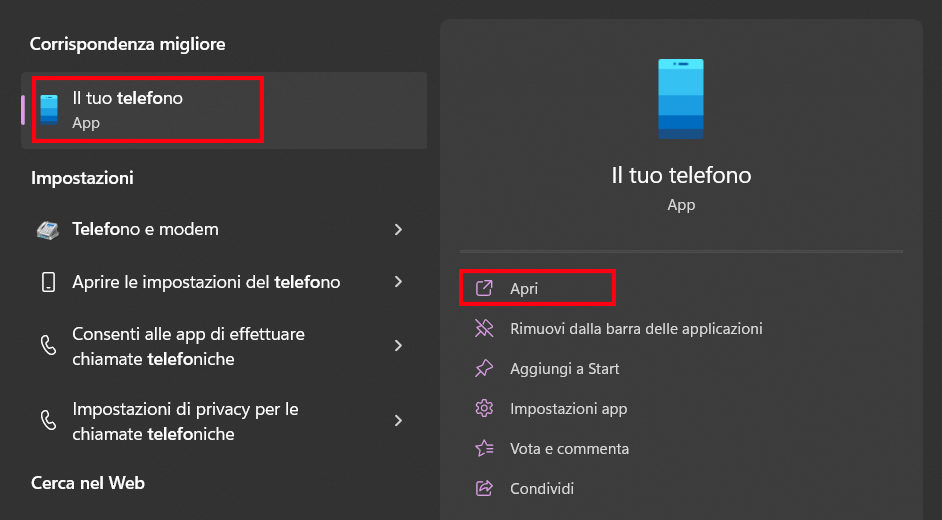Screen dimensions: 942x520
Task: Click the large phone icon in details pane
Action: (x=681, y=98)
